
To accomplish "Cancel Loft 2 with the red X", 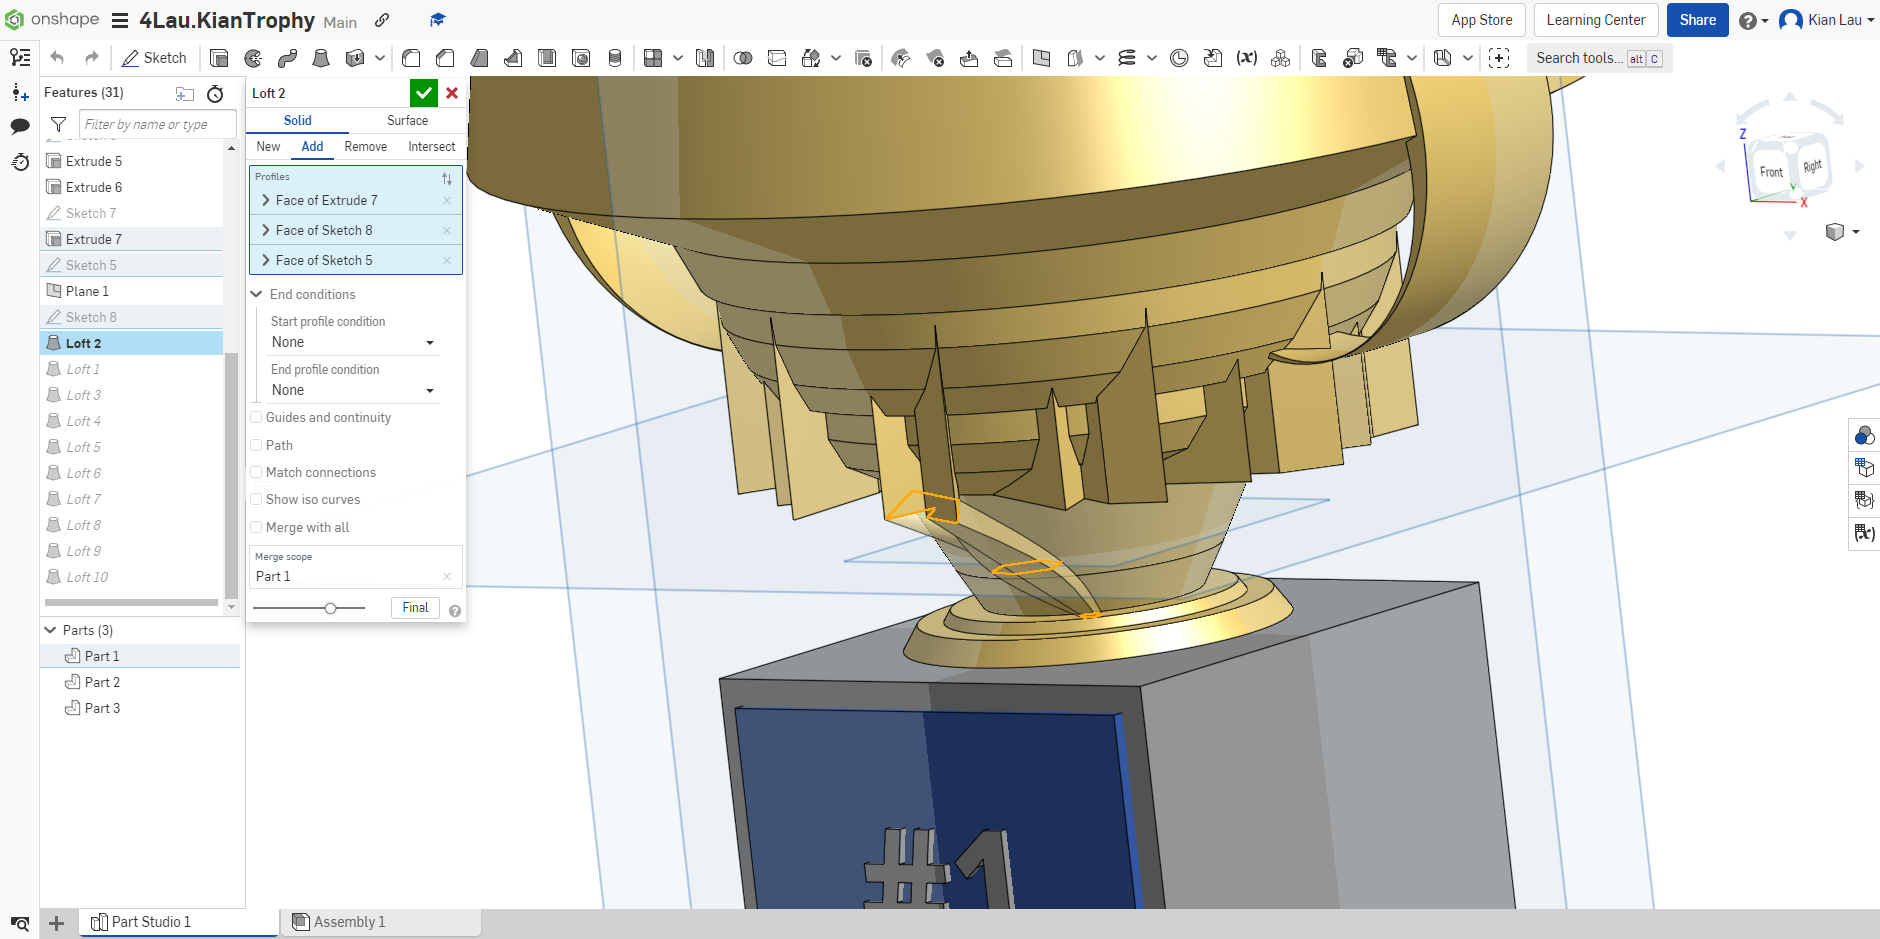I will pos(452,93).
